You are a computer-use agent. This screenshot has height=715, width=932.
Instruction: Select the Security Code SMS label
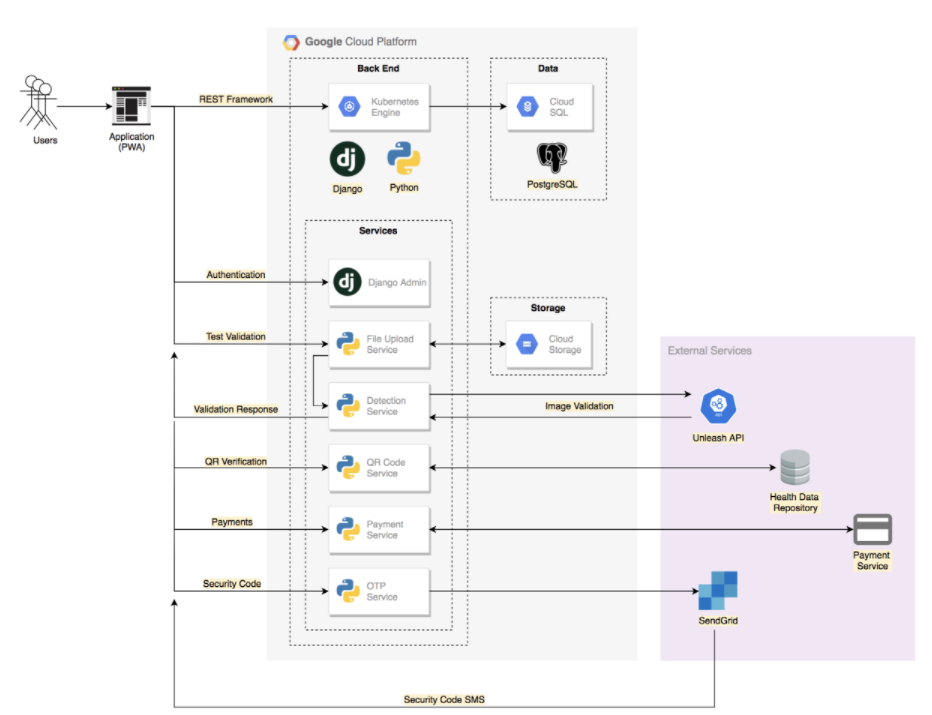tap(444, 700)
